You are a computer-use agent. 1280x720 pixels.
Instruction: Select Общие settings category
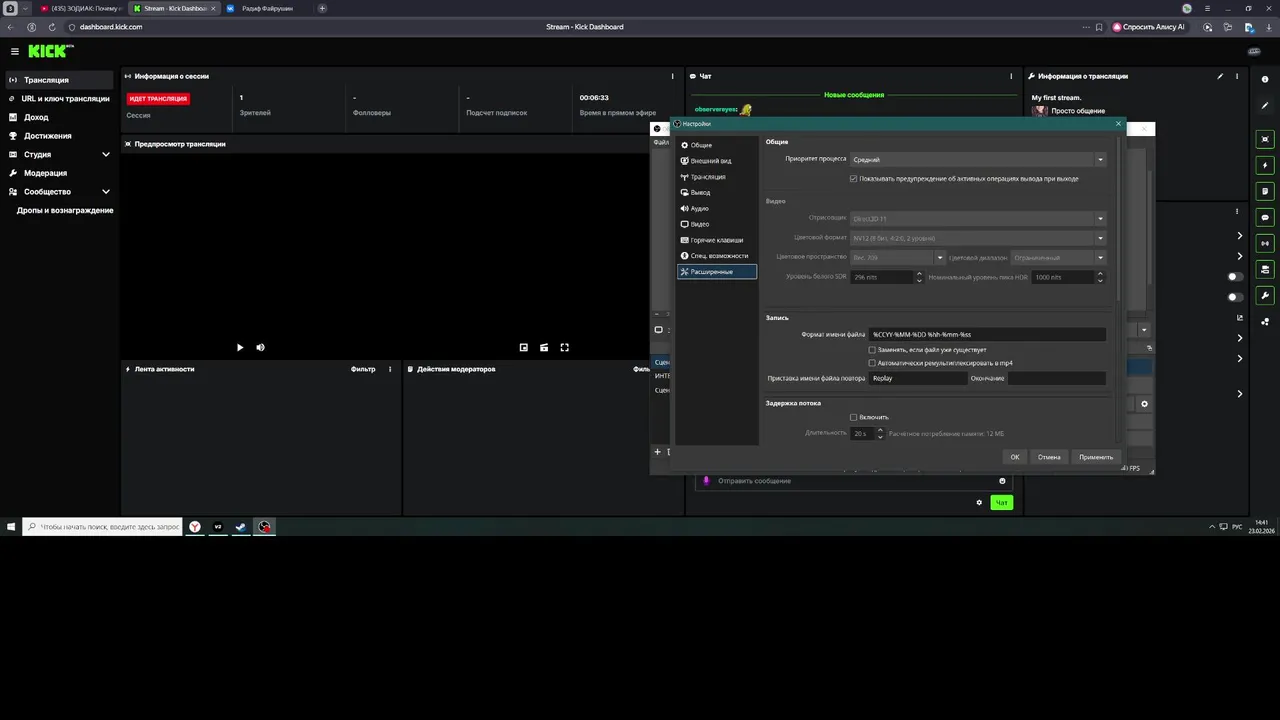(717, 145)
